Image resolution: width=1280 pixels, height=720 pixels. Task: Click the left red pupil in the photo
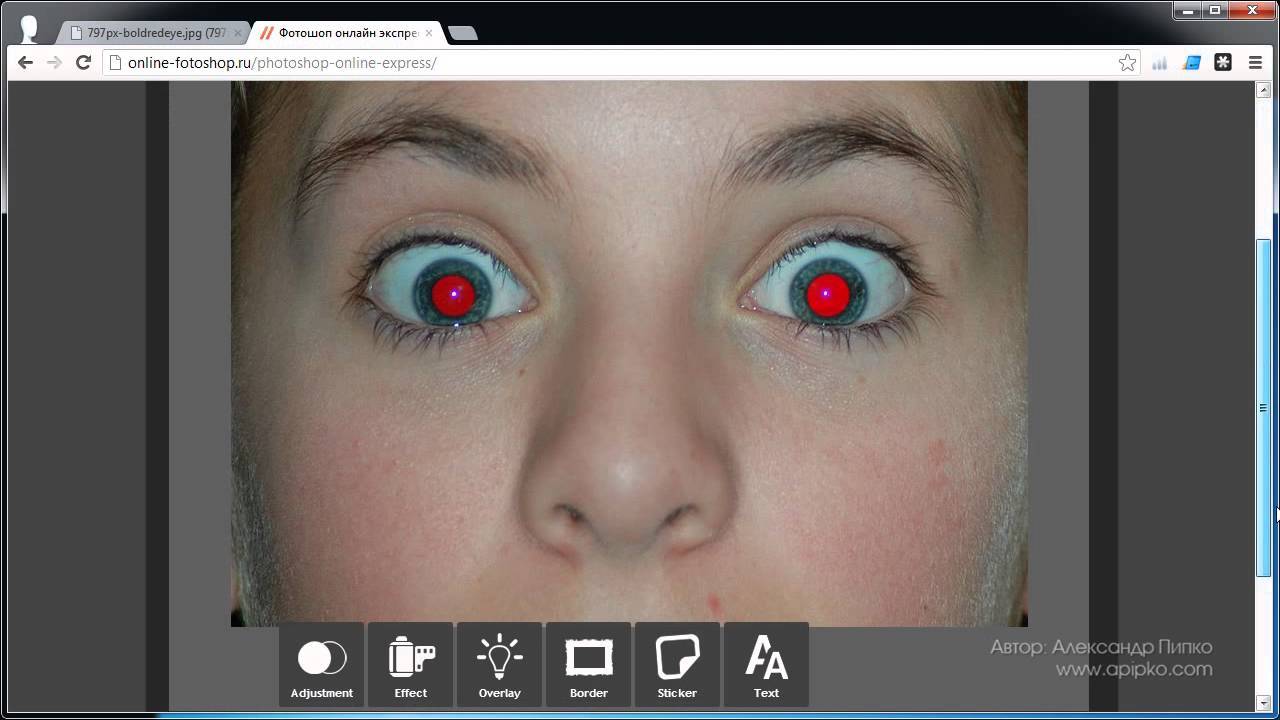coord(453,295)
